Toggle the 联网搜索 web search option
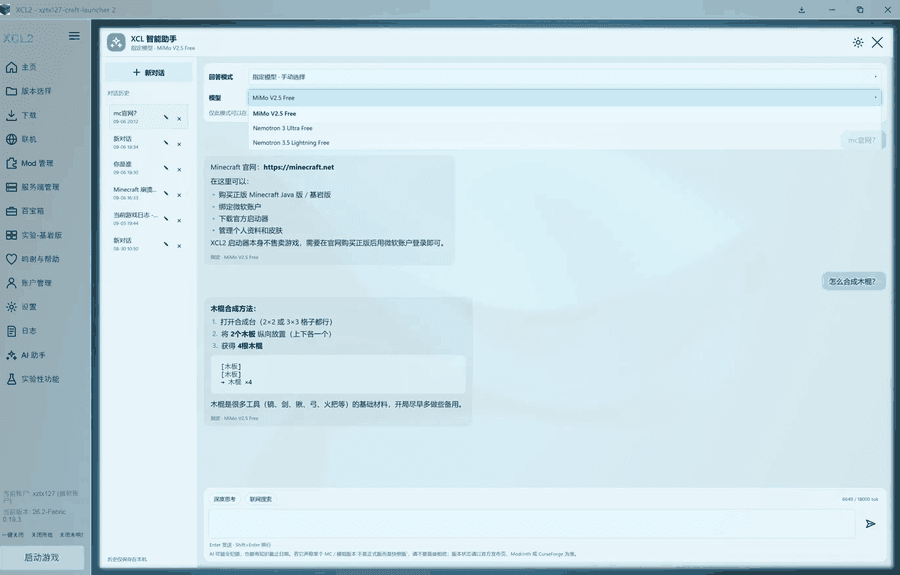900x575 pixels. pyautogui.click(x=261, y=499)
